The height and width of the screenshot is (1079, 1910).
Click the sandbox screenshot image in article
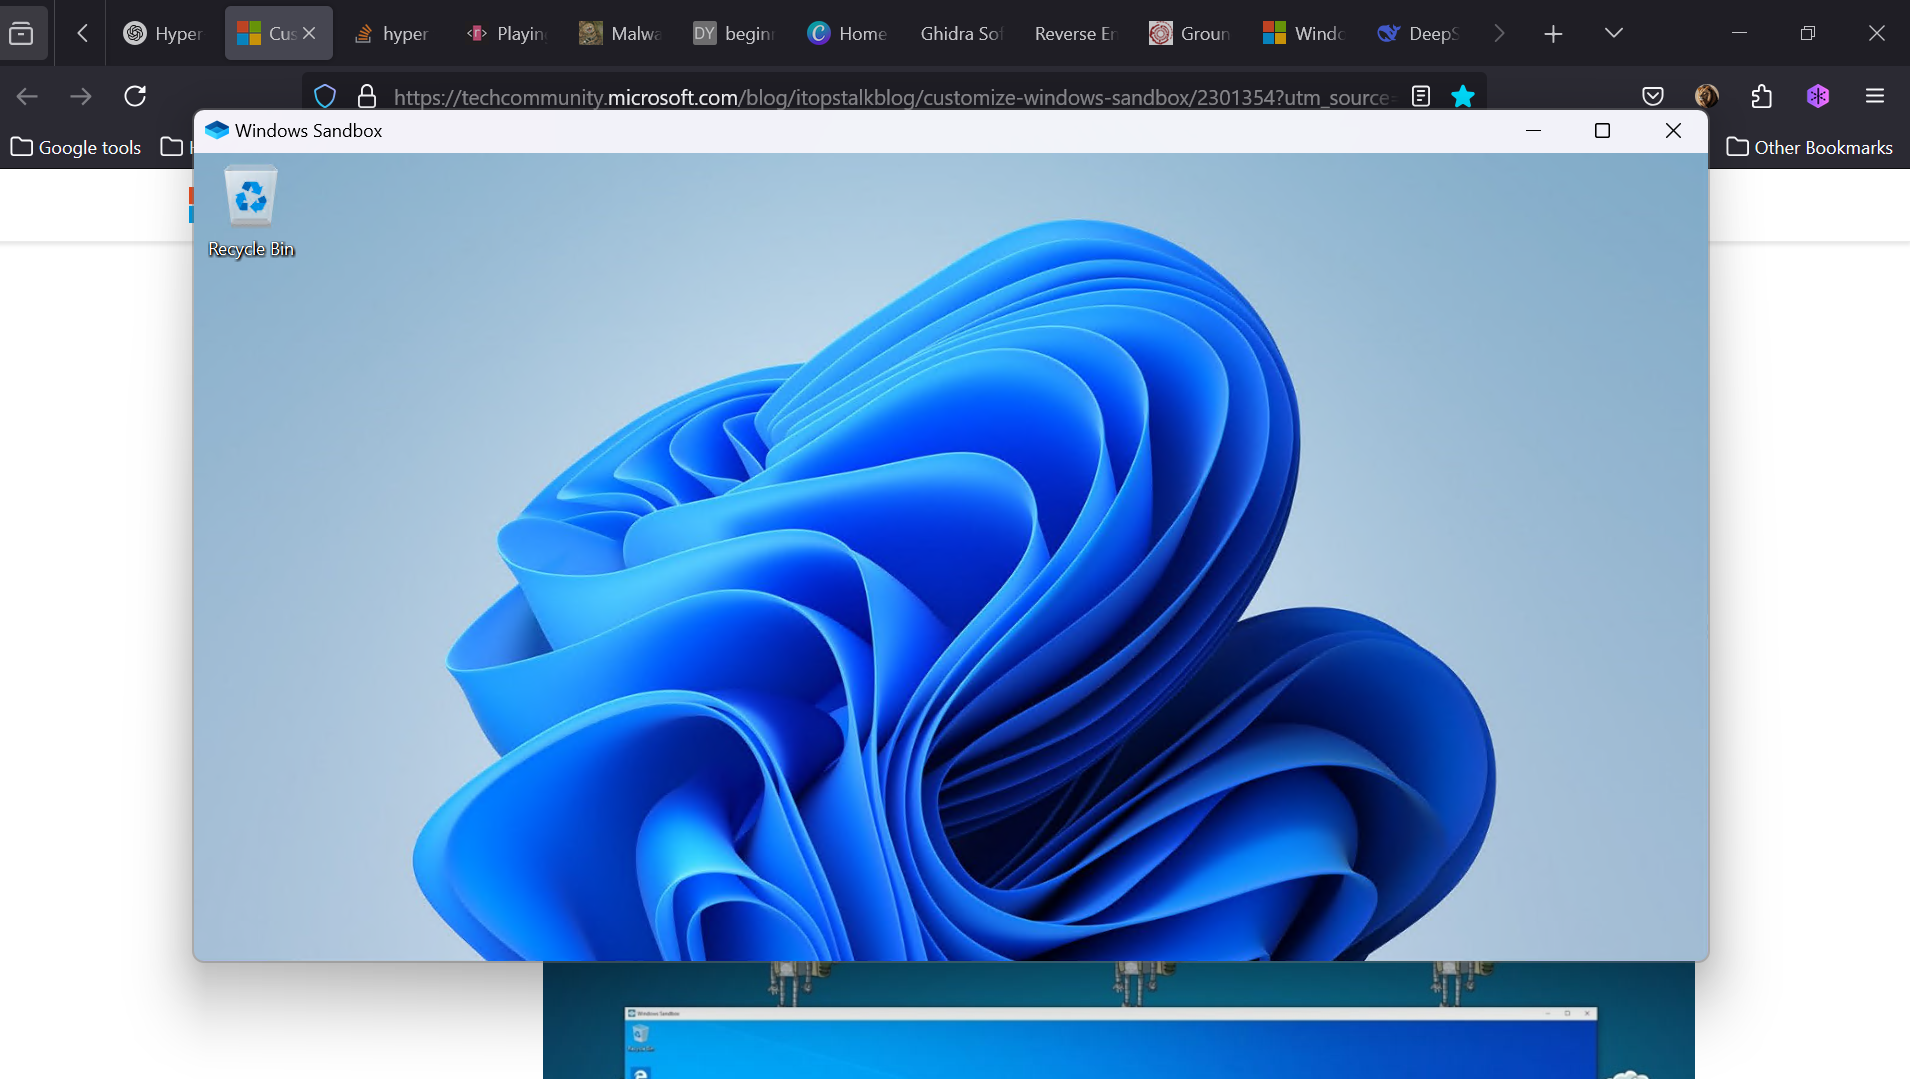pyautogui.click(x=1118, y=1021)
